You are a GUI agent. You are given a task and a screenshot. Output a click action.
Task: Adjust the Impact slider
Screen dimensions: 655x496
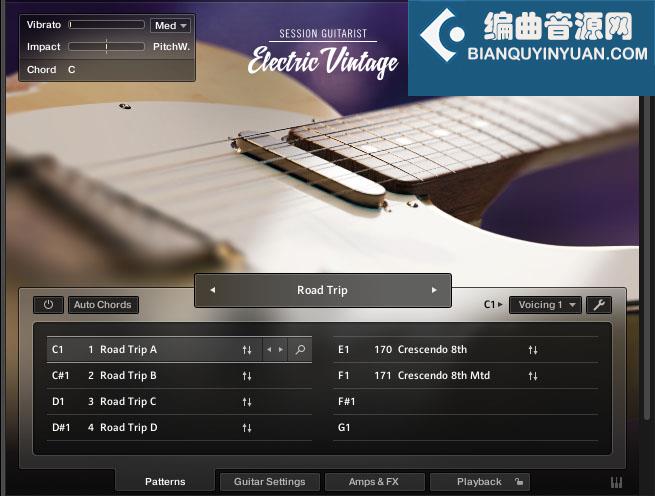pos(107,46)
